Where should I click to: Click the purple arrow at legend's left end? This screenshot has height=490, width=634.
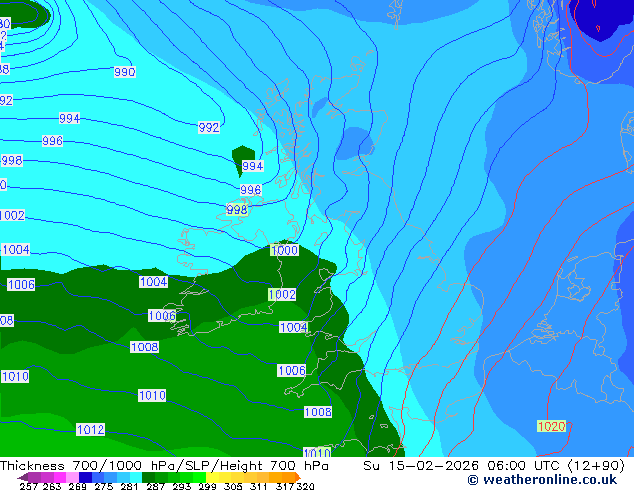(x=23, y=477)
